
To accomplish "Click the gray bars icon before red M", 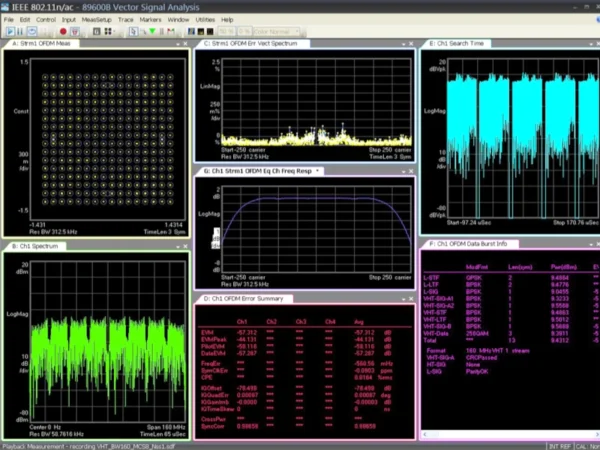I will pos(161,31).
